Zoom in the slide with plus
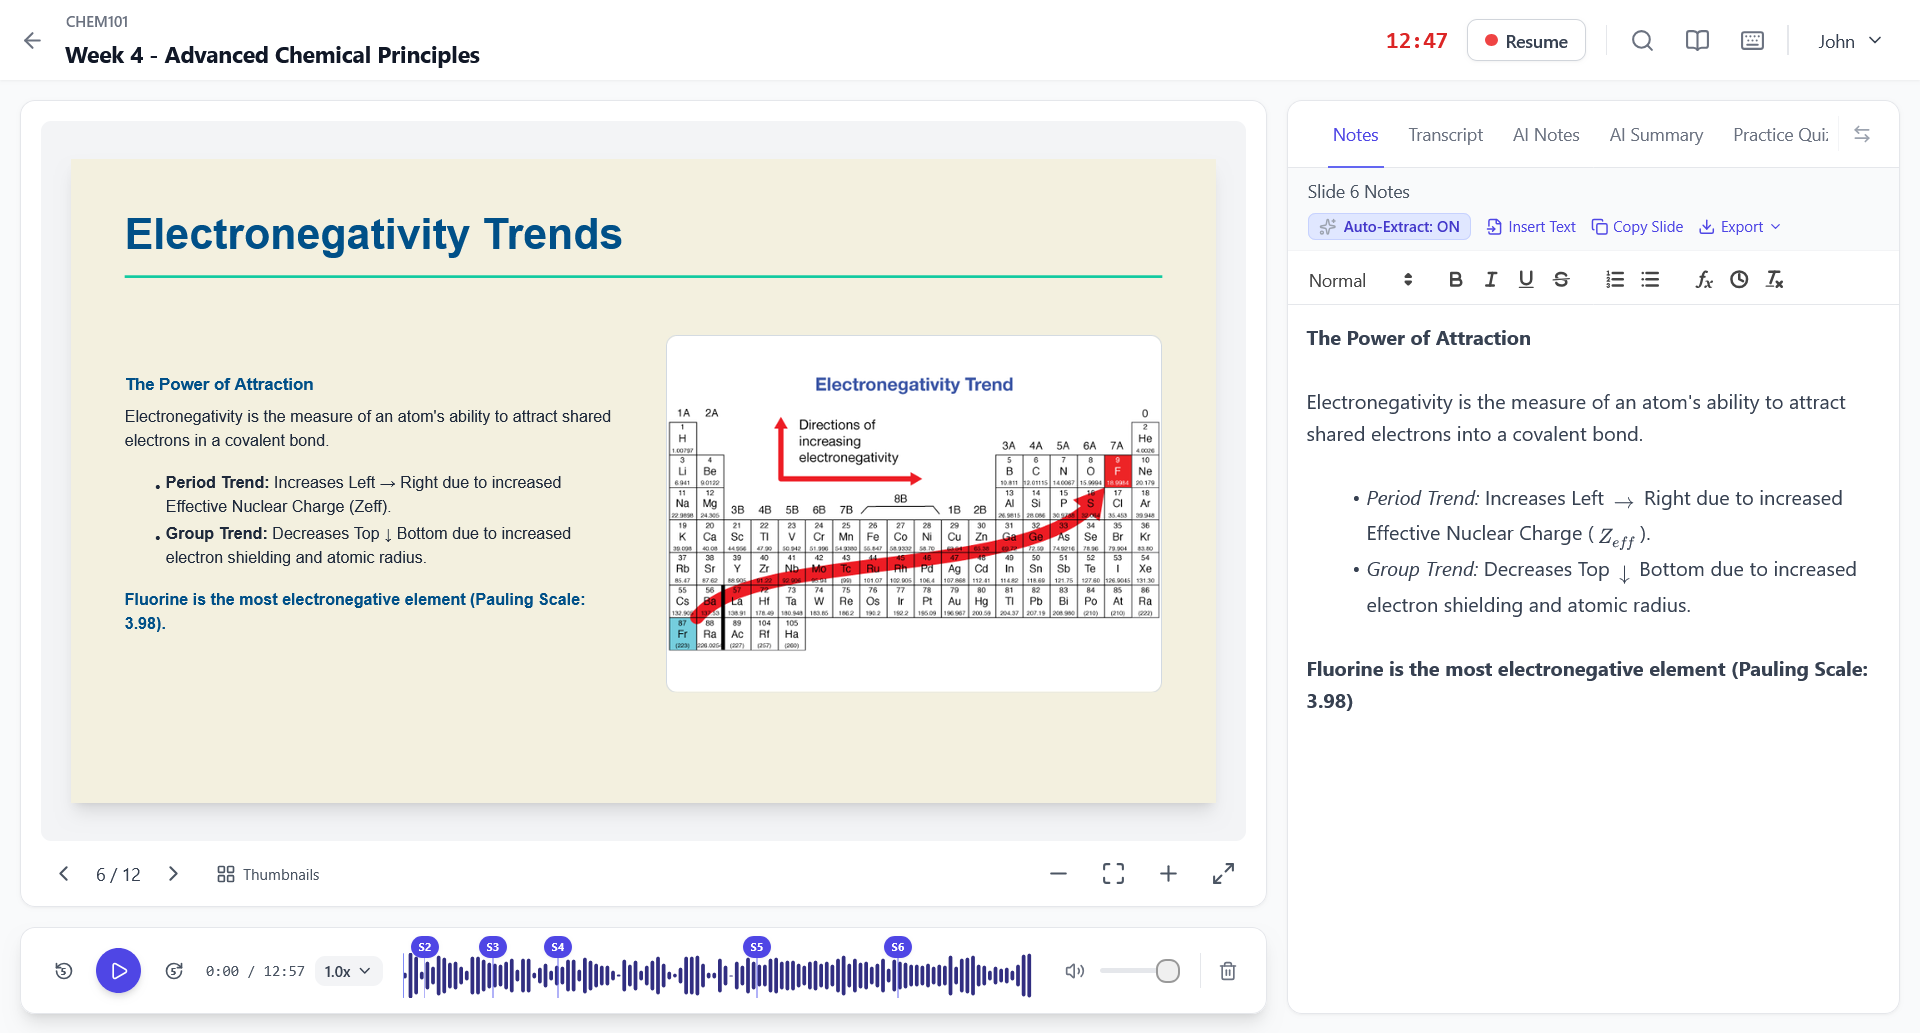 [x=1168, y=874]
